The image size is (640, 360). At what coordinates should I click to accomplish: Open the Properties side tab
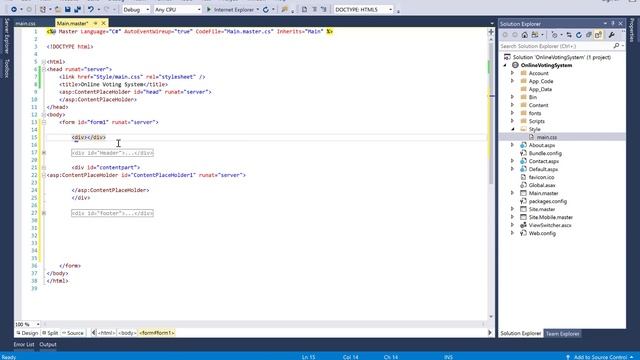tap(632, 31)
